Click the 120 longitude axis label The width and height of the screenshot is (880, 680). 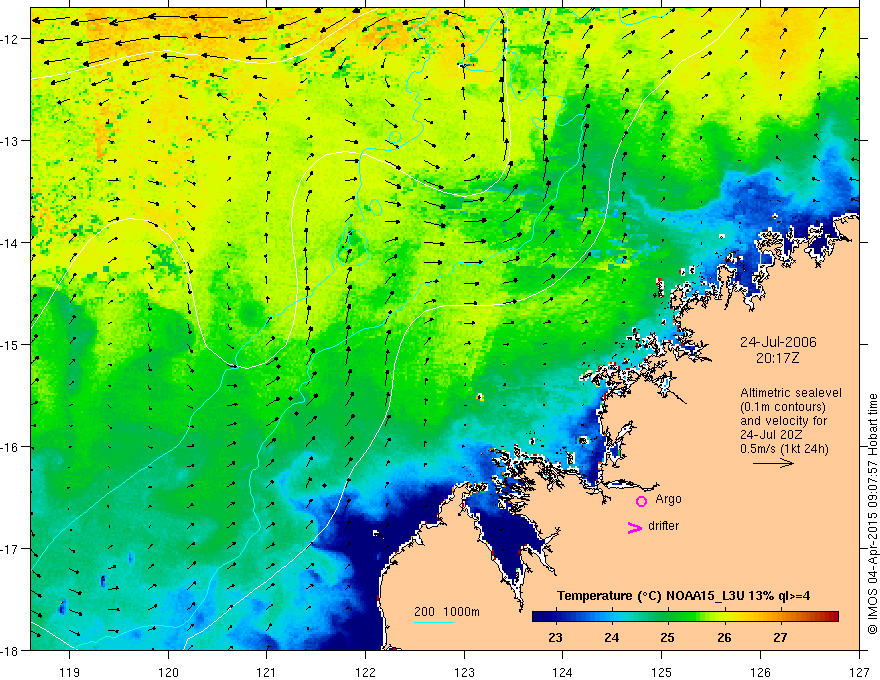tap(168, 672)
